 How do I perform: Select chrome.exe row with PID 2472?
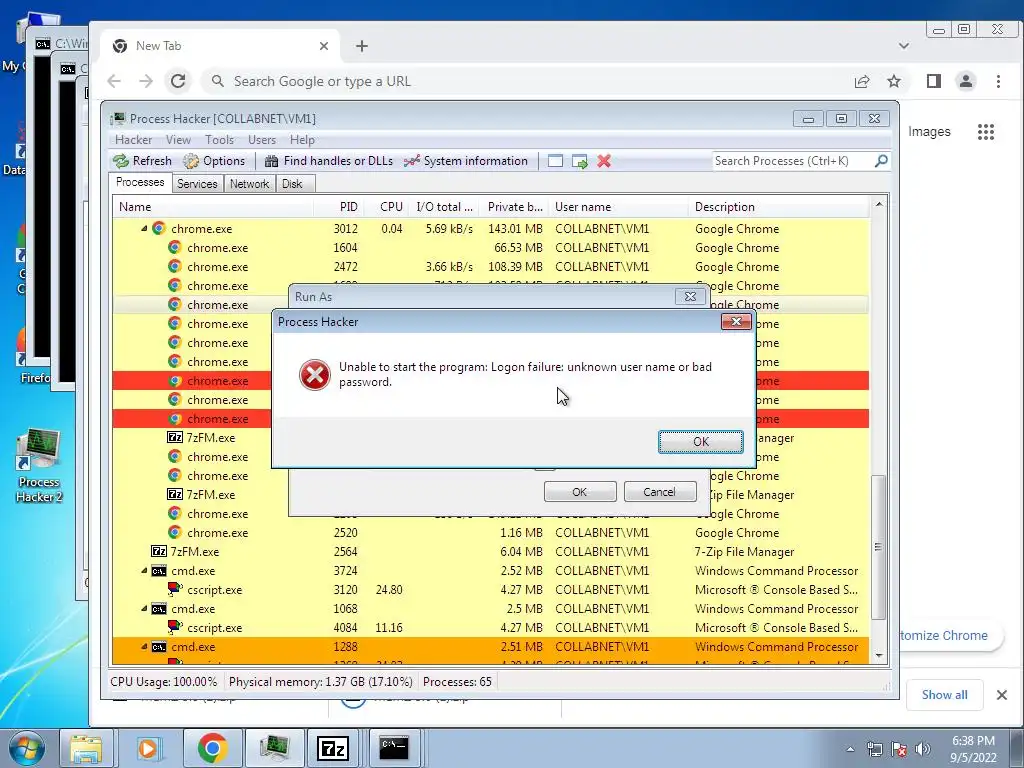490,266
